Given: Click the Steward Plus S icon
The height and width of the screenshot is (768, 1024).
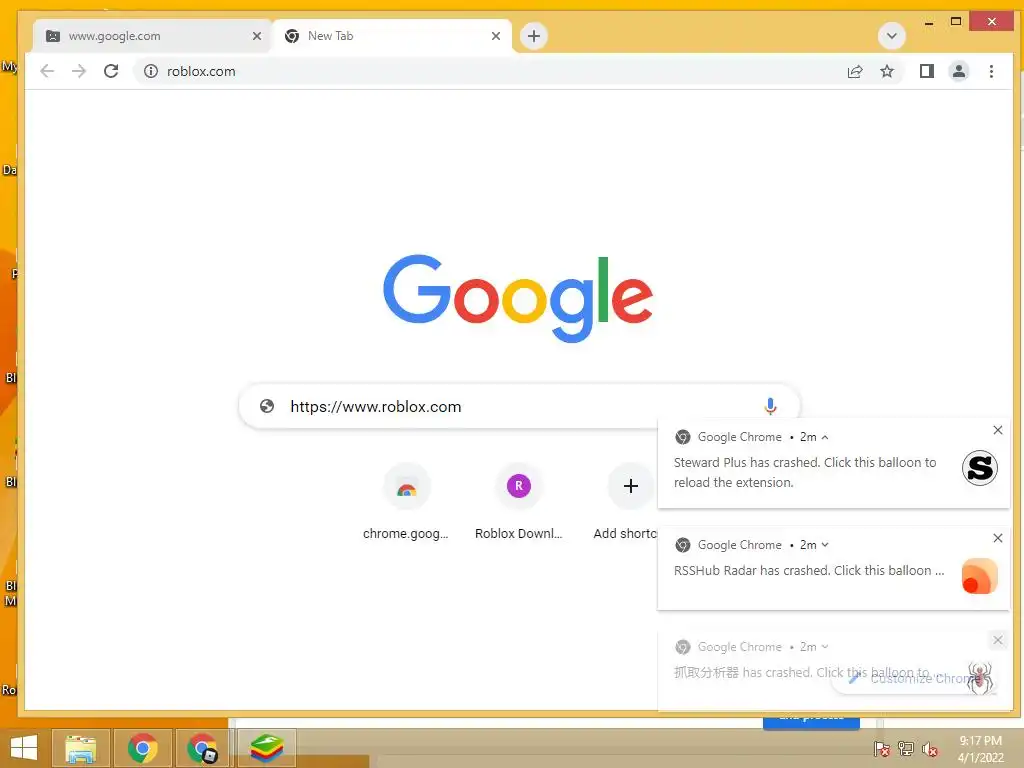Looking at the screenshot, I should pyautogui.click(x=980, y=468).
